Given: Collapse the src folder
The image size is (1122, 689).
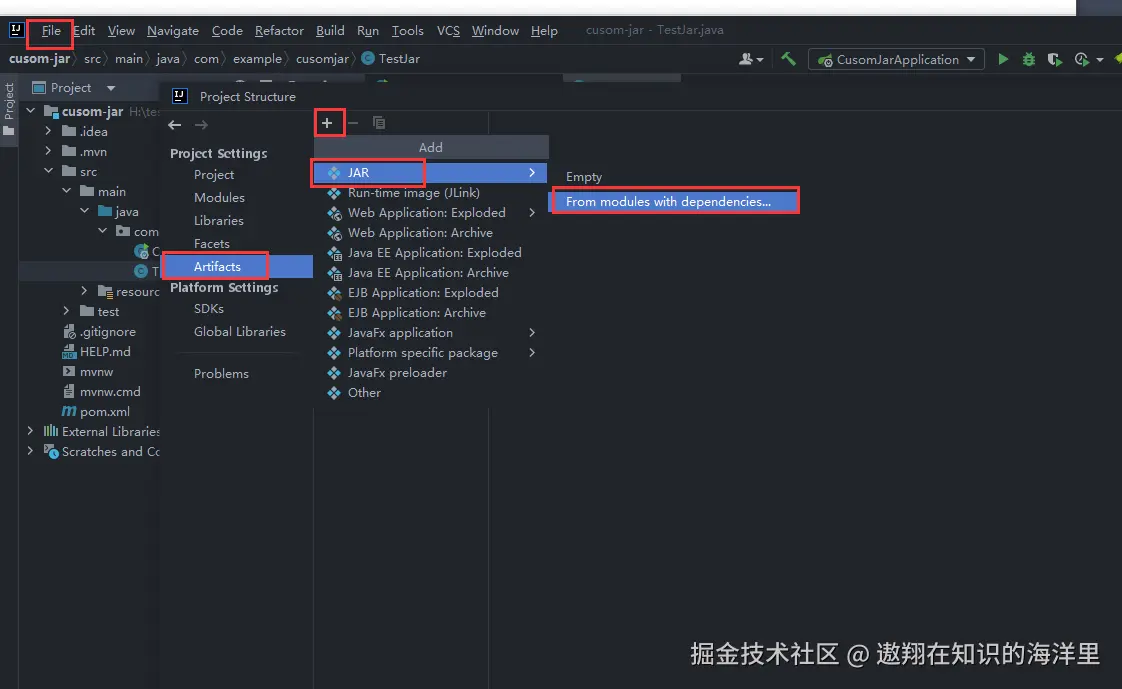Looking at the screenshot, I should 48,171.
